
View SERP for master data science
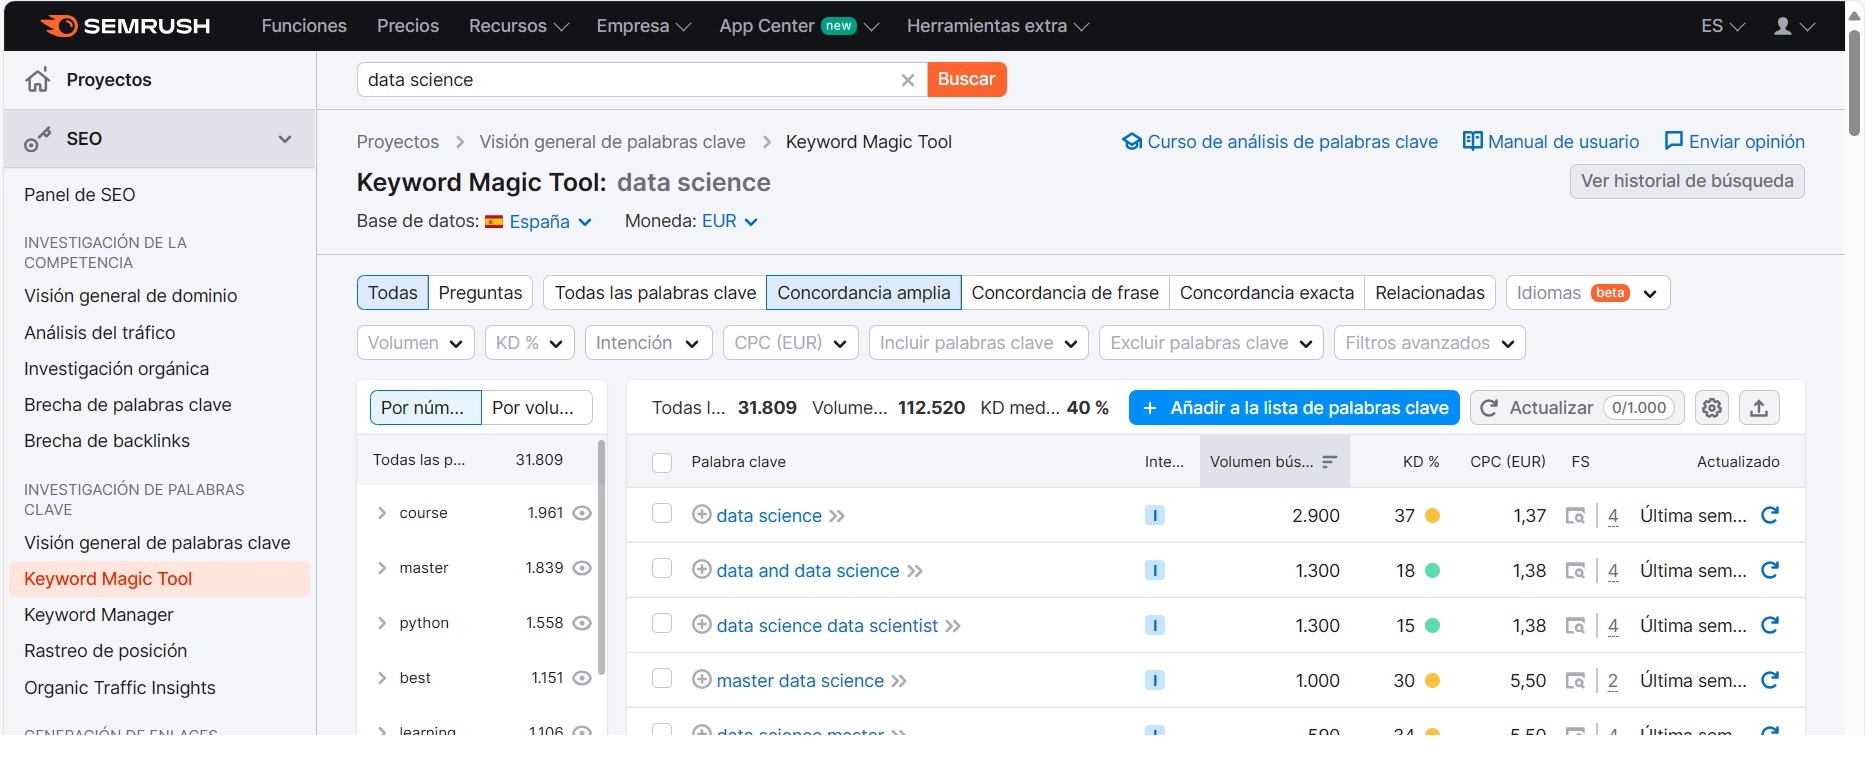(x=1575, y=681)
